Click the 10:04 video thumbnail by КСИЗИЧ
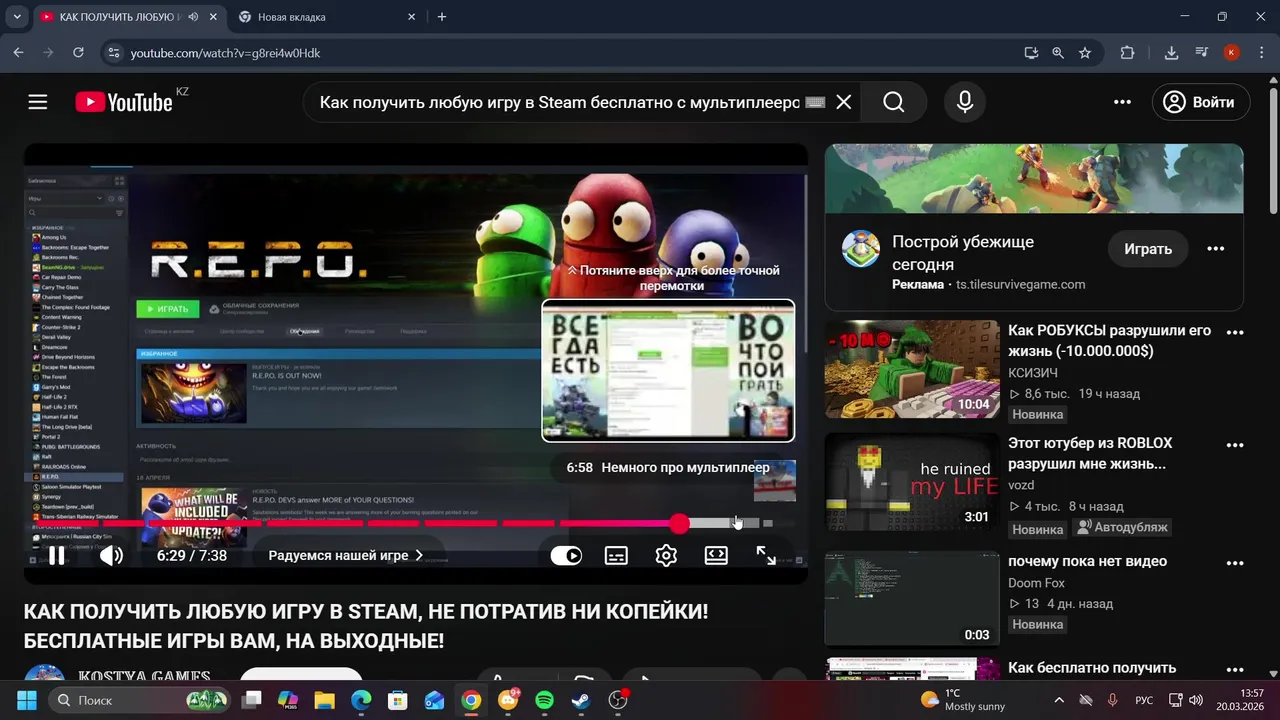 (912, 369)
